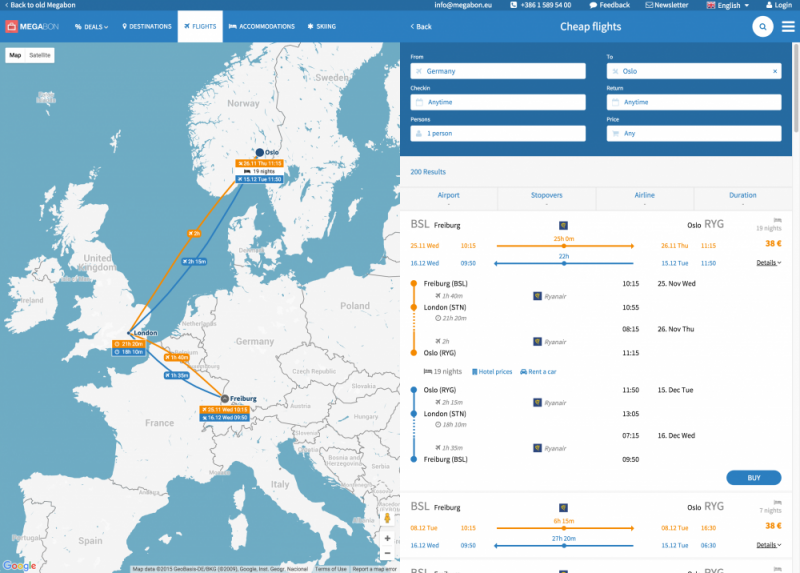Image resolution: width=800 pixels, height=573 pixels.
Task: Open the Price filter showing Any
Action: click(x=694, y=134)
